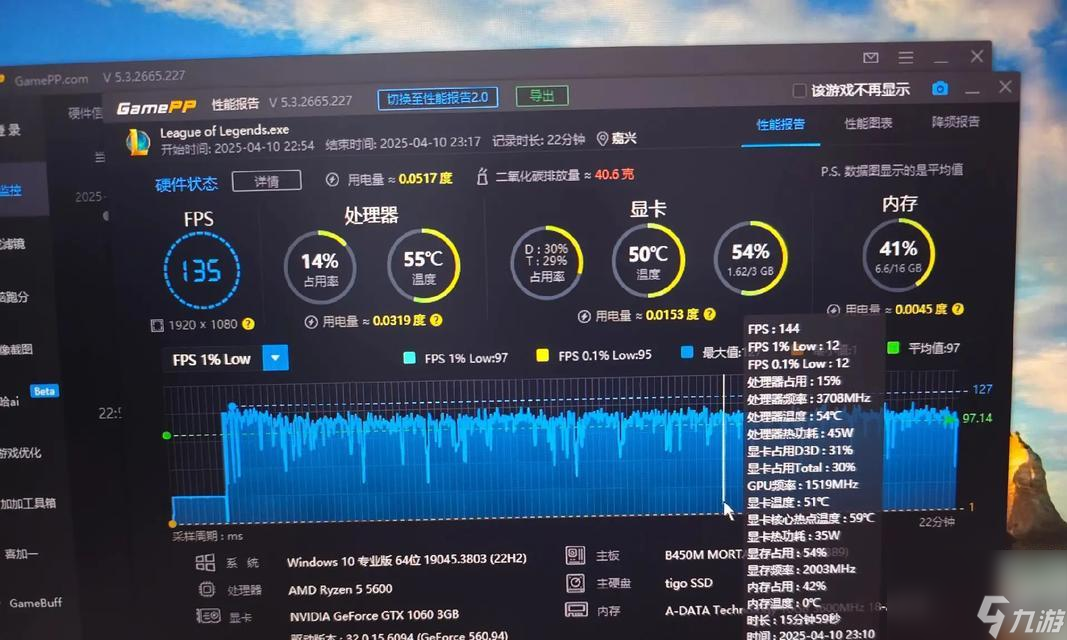
Task: Toggle 该游戏不再显示 checkbox
Action: 800,90
